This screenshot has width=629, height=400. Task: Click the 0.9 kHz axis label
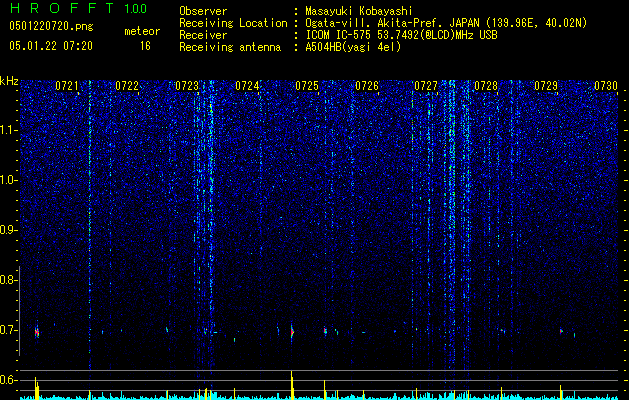pos(7,230)
